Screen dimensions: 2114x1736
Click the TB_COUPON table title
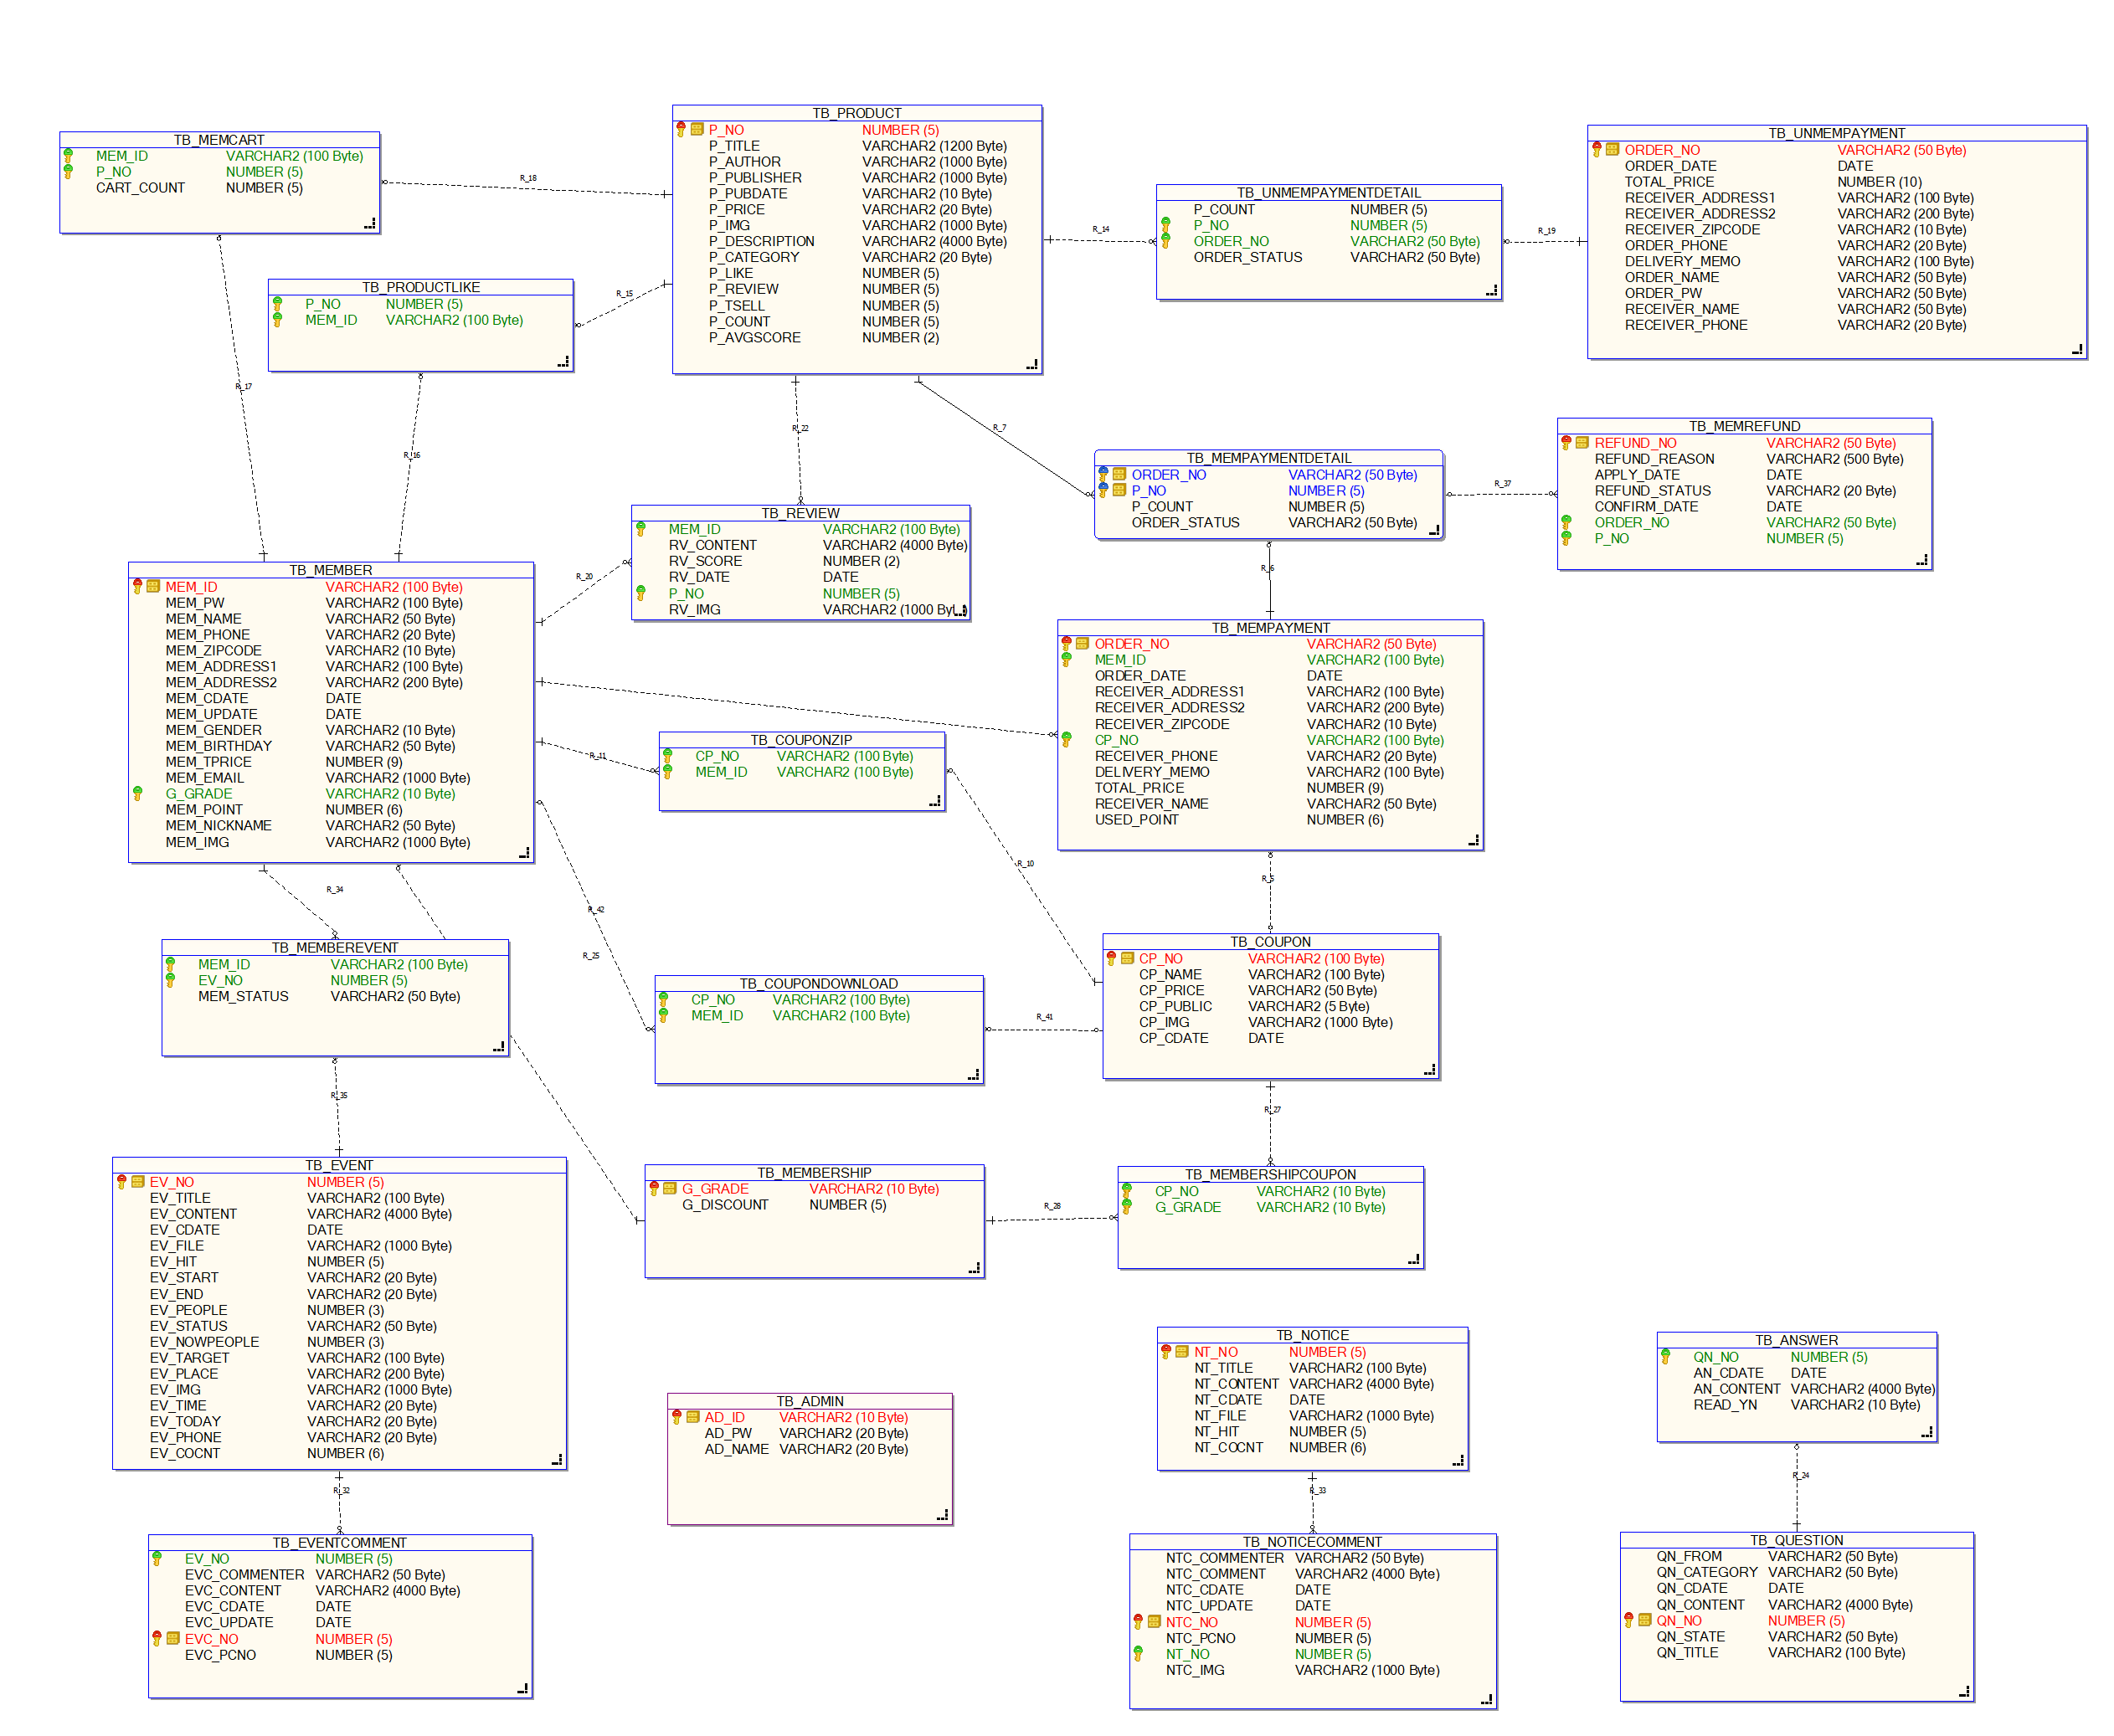pyautogui.click(x=1270, y=941)
